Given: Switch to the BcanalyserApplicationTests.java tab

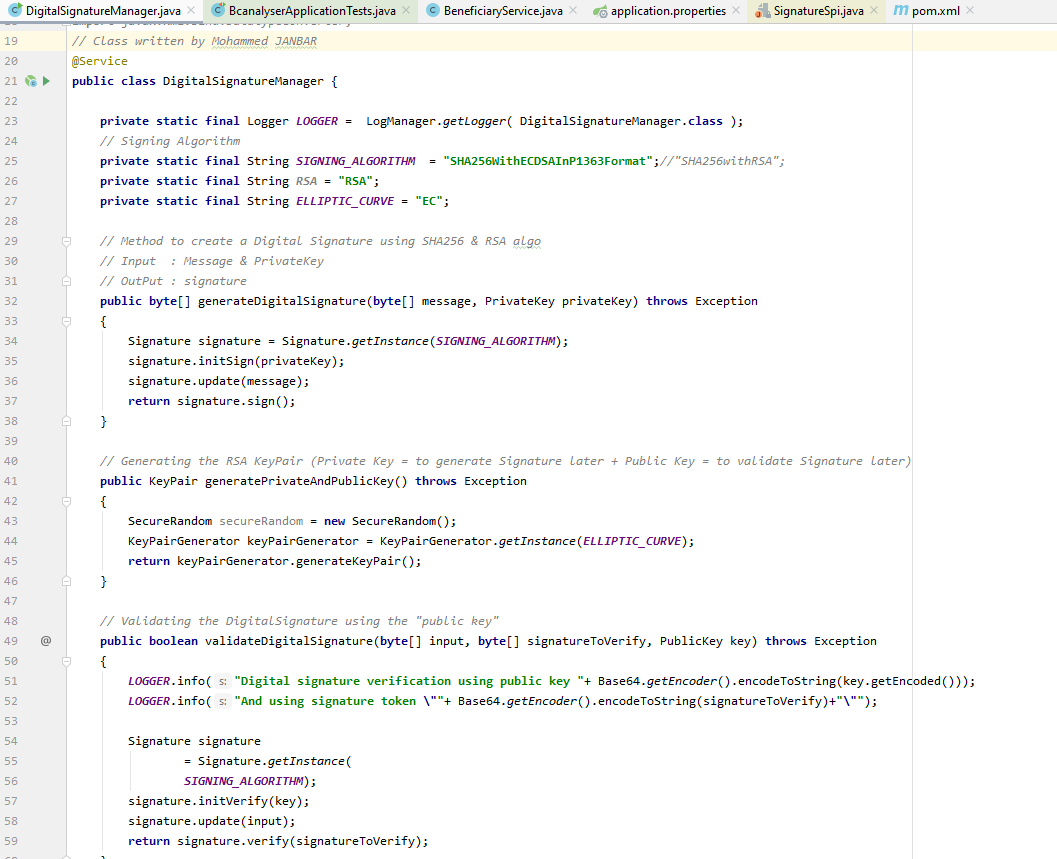Looking at the screenshot, I should pyautogui.click(x=311, y=11).
